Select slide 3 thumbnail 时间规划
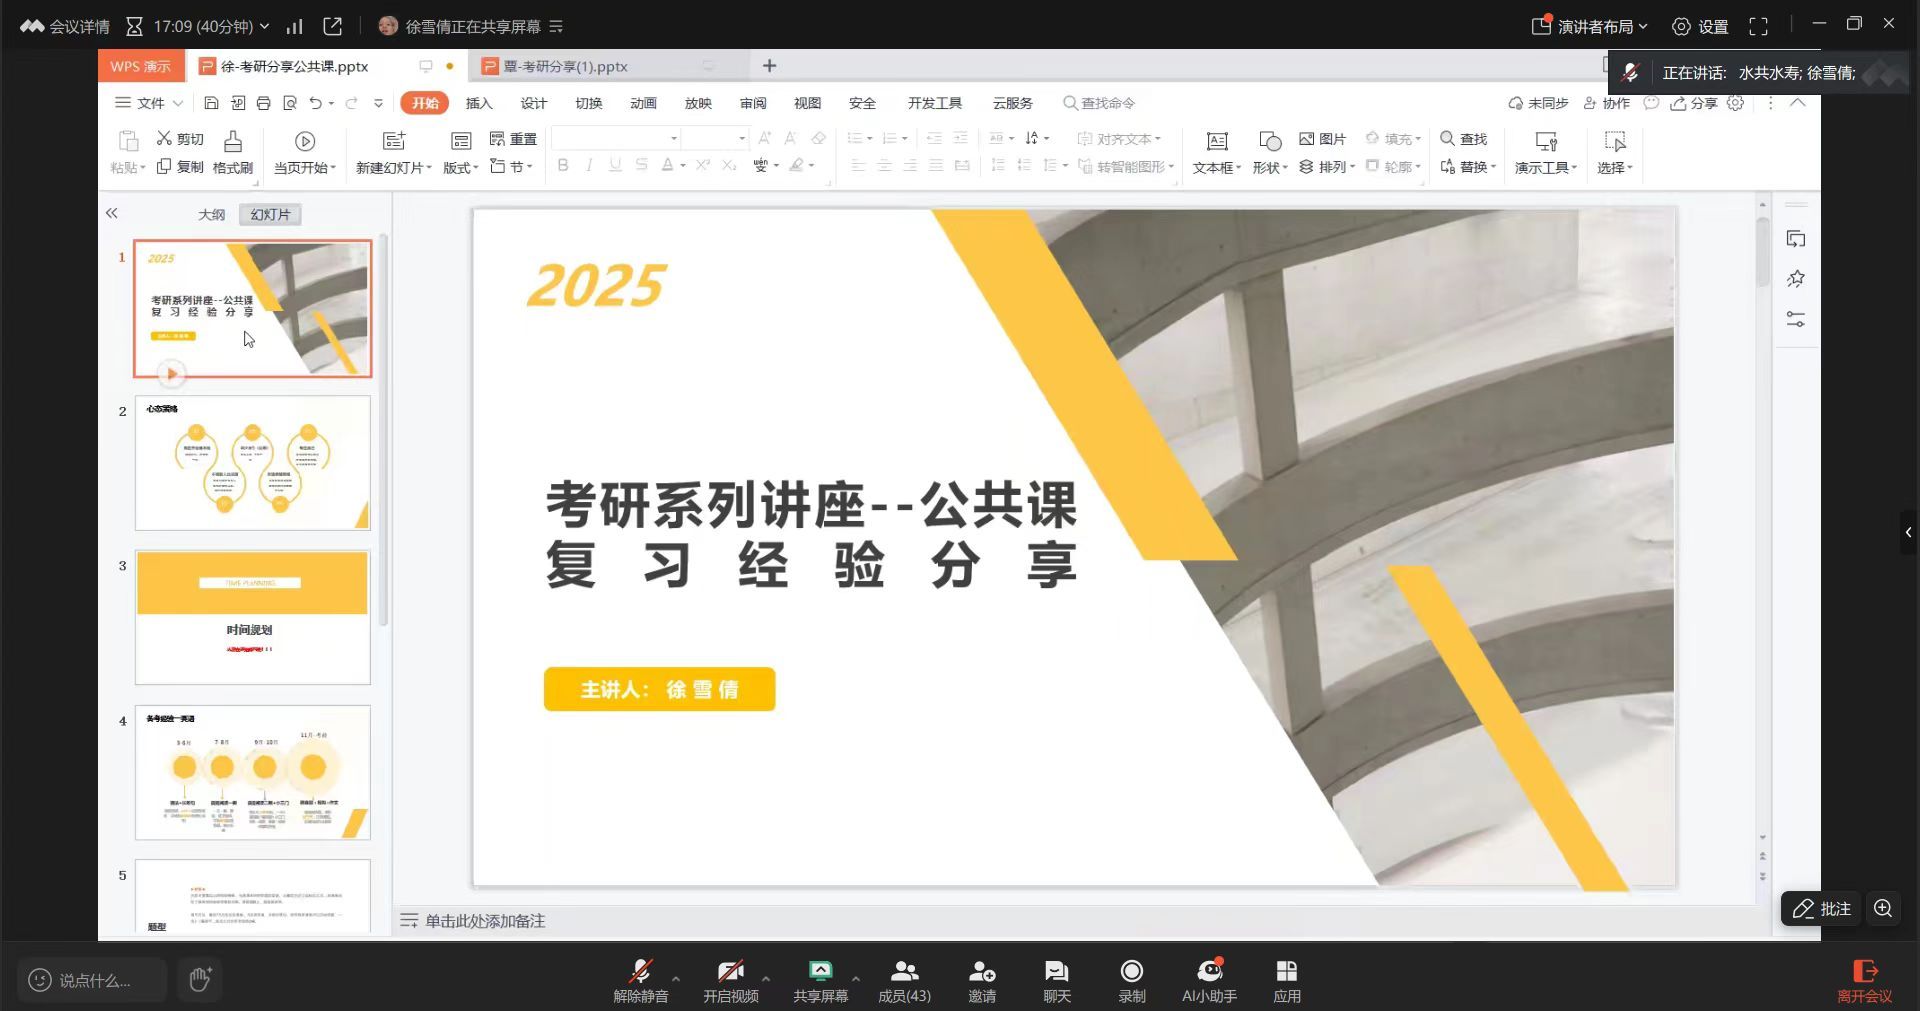Screen dimensions: 1920x1011 252,617
